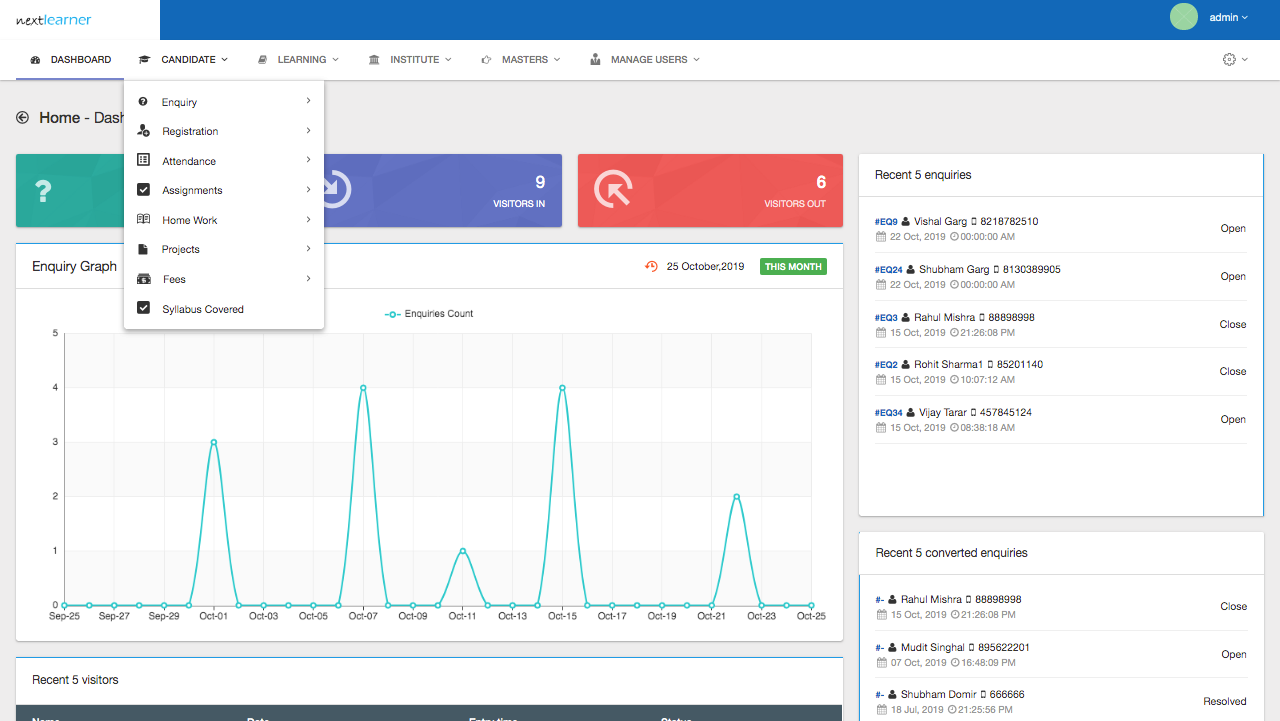1280x721 pixels.
Task: Click the Manage Users person icon
Action: 595,60
